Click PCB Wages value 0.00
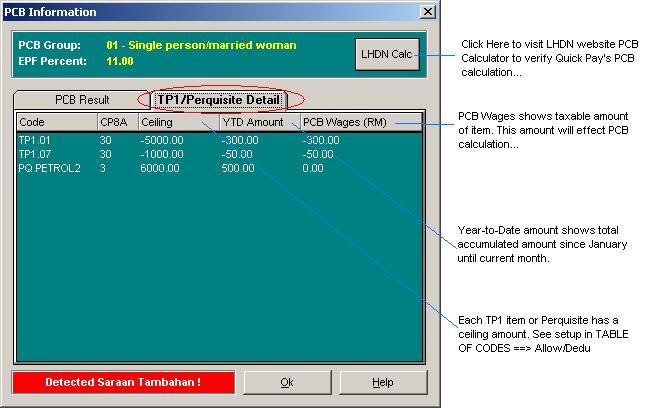This screenshot has height=408, width=652. 313,168
